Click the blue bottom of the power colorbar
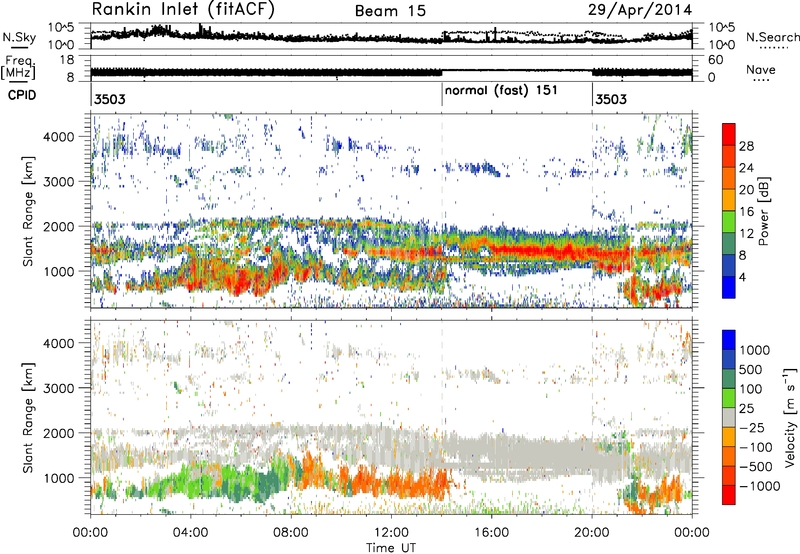 (729, 287)
